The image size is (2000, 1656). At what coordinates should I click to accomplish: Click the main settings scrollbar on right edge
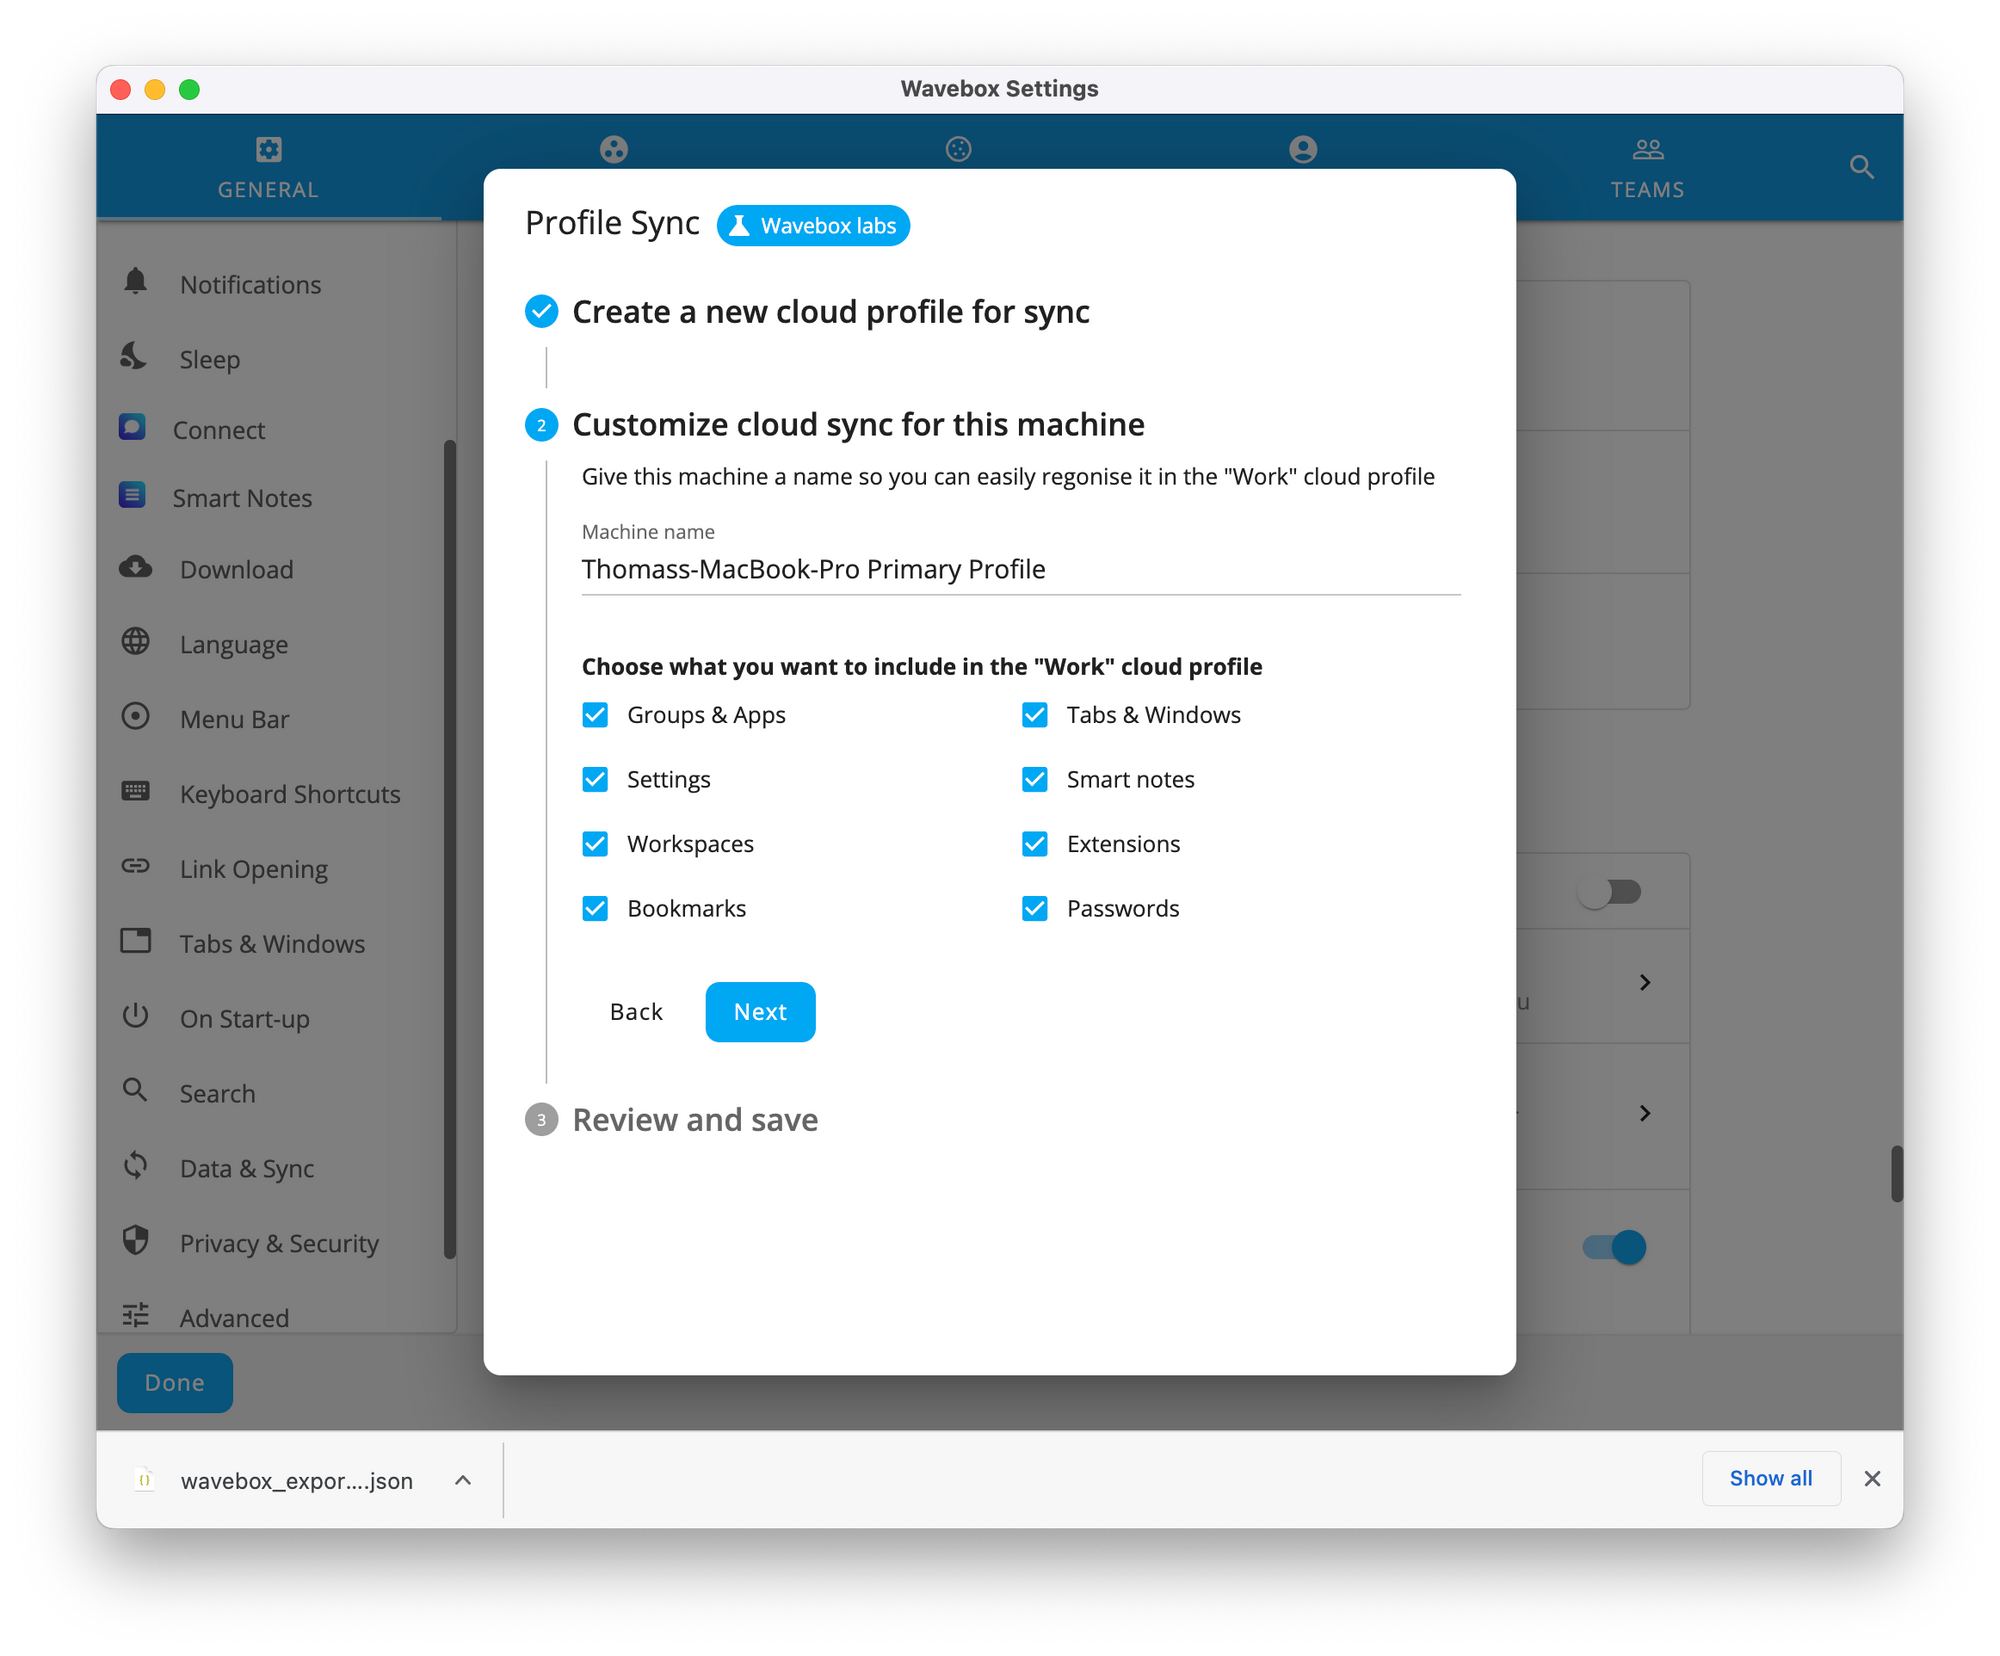coord(1896,1174)
